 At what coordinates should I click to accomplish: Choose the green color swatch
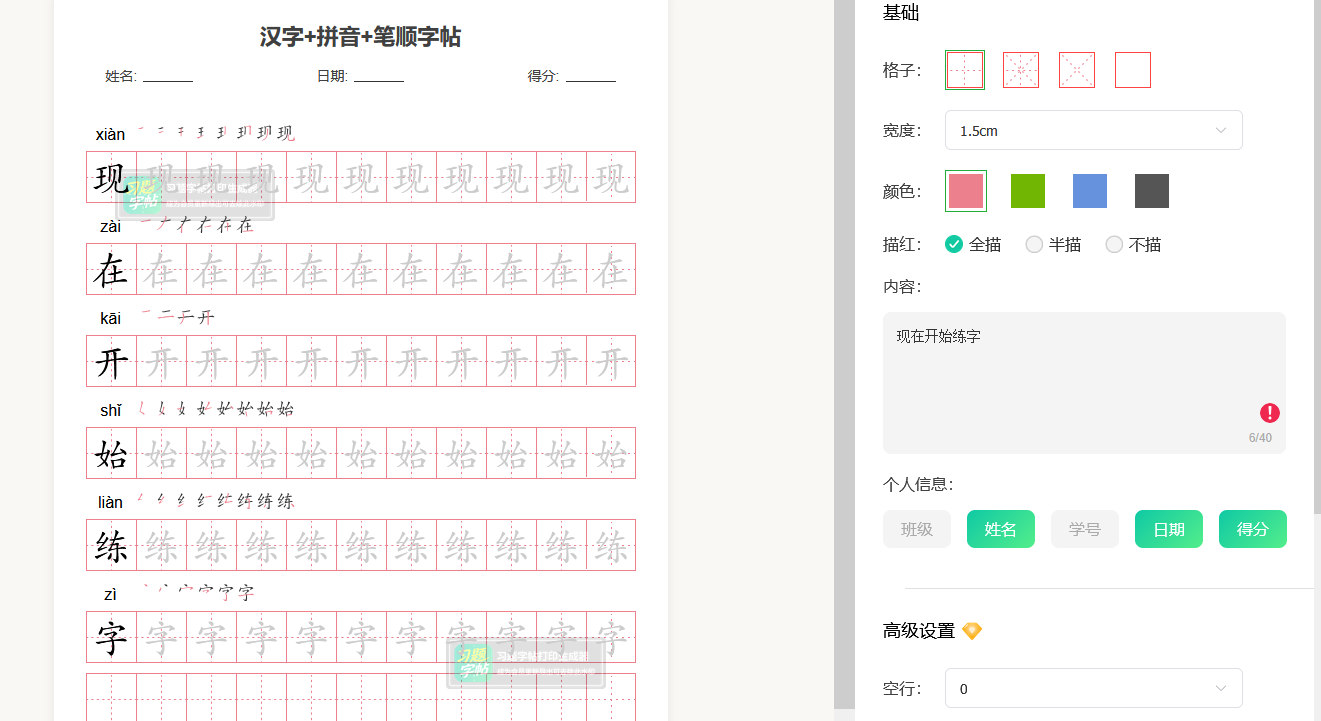[x=1028, y=191]
